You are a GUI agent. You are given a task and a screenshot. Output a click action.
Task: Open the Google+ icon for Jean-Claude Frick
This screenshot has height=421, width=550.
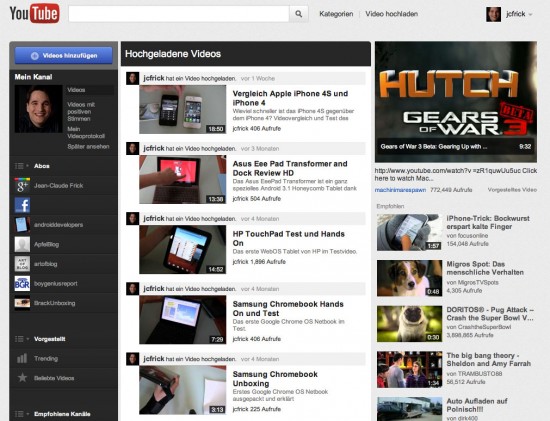tap(22, 186)
